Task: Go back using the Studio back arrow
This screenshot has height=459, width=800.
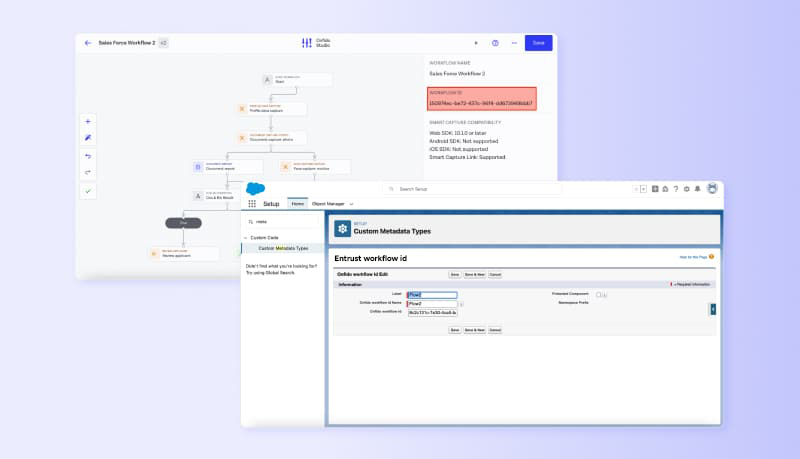Action: [88, 43]
